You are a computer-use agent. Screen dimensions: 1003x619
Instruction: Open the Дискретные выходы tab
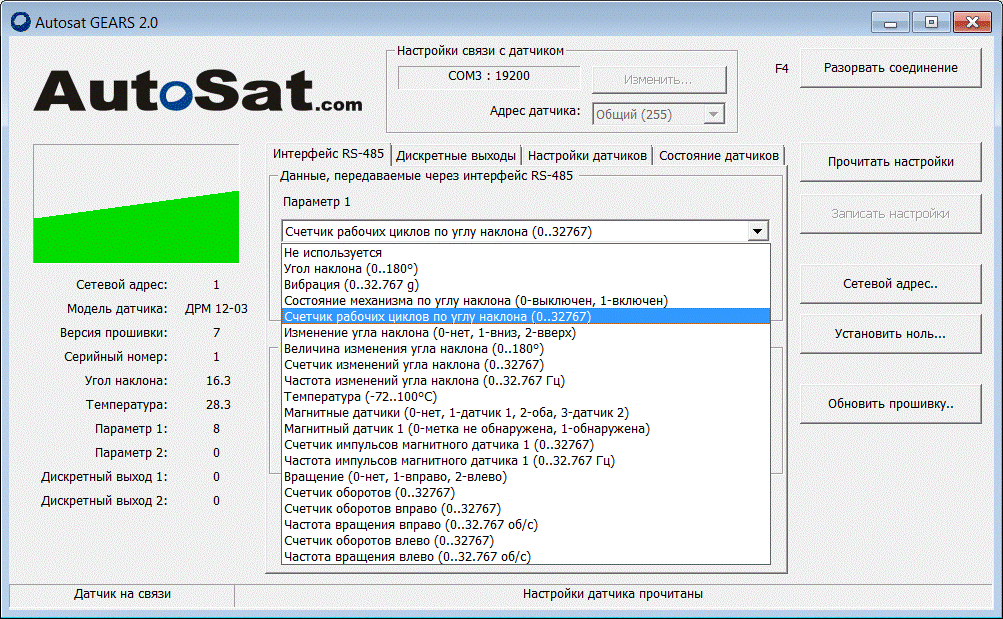456,156
